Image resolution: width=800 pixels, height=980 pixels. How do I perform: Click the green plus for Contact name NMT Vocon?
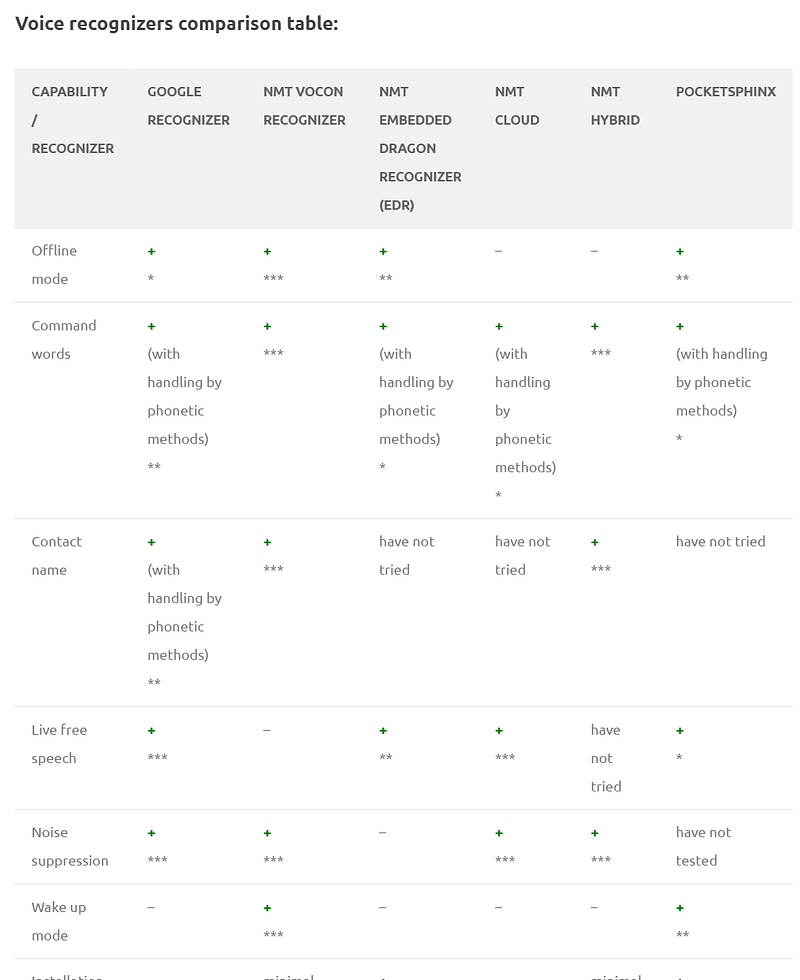click(x=268, y=542)
